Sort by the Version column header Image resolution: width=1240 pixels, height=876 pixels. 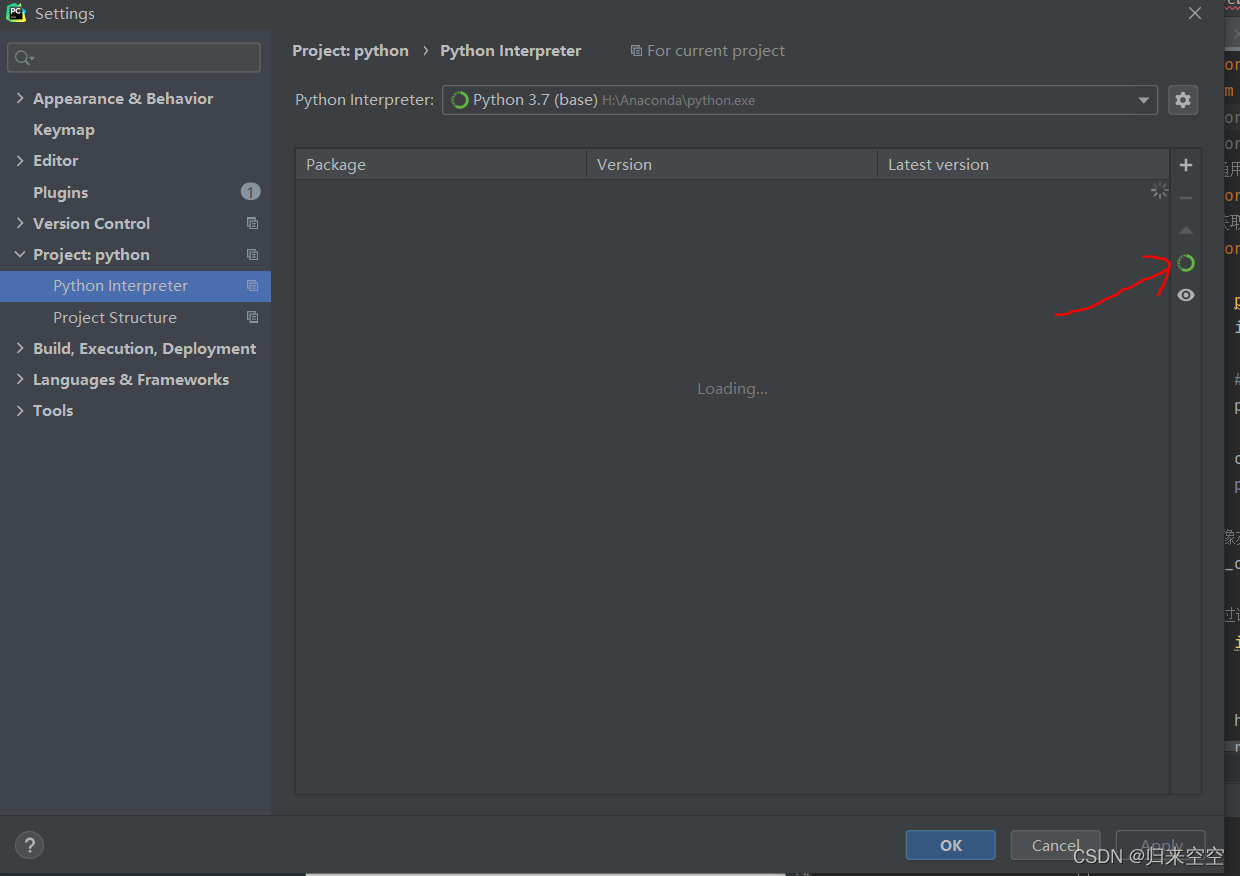(x=732, y=164)
